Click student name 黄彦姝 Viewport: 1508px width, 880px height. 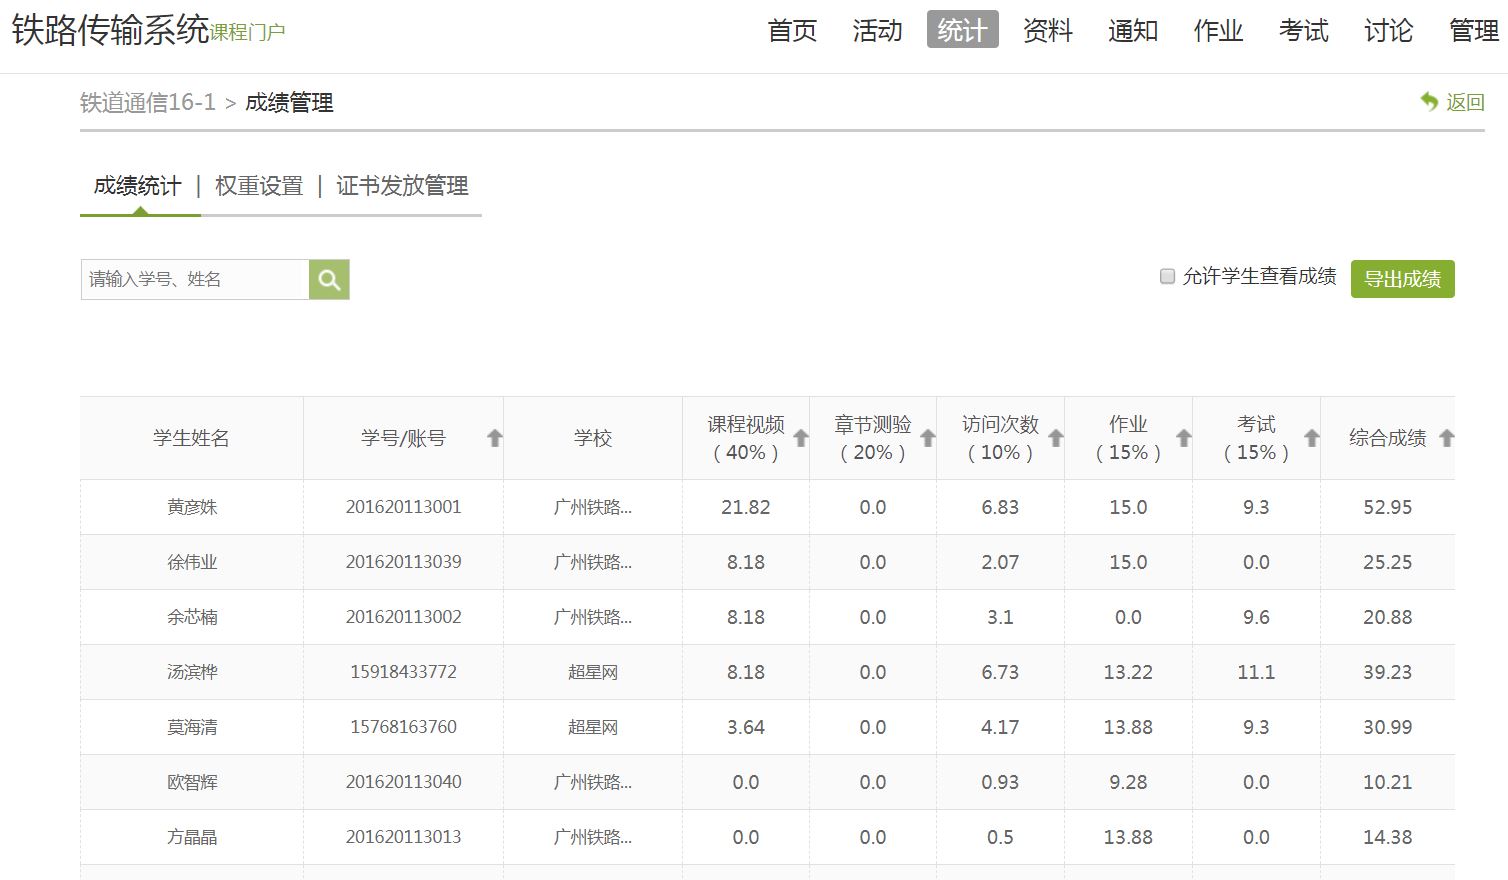[192, 507]
